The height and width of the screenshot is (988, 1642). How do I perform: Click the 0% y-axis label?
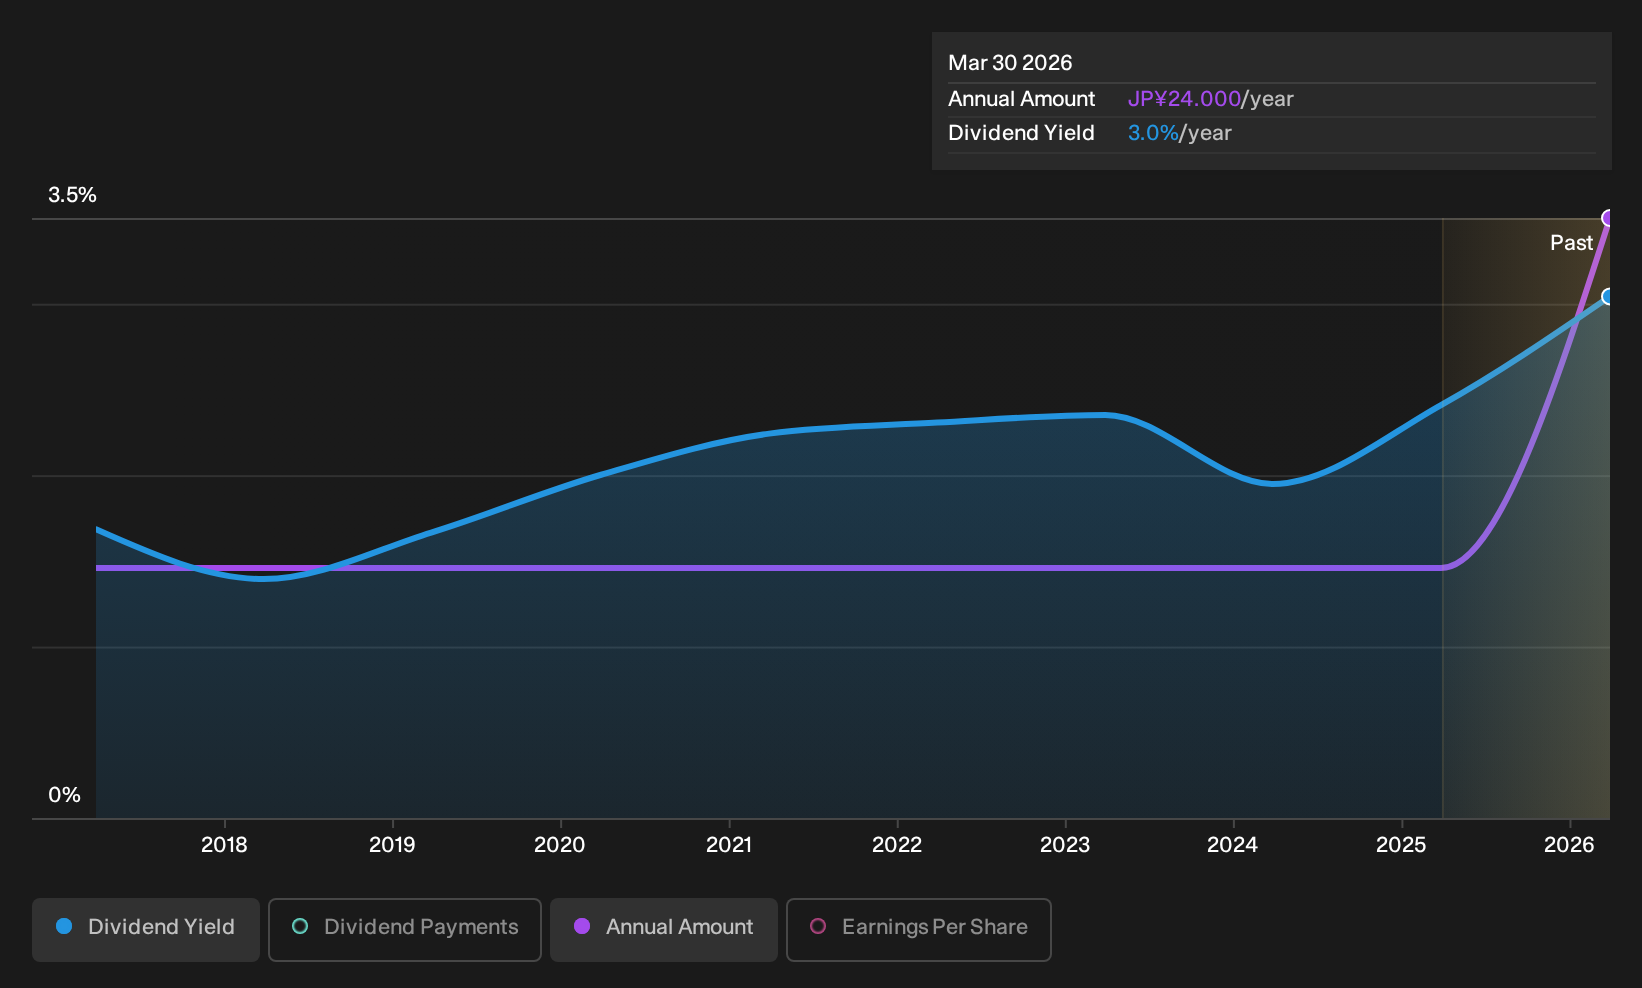pos(64,795)
